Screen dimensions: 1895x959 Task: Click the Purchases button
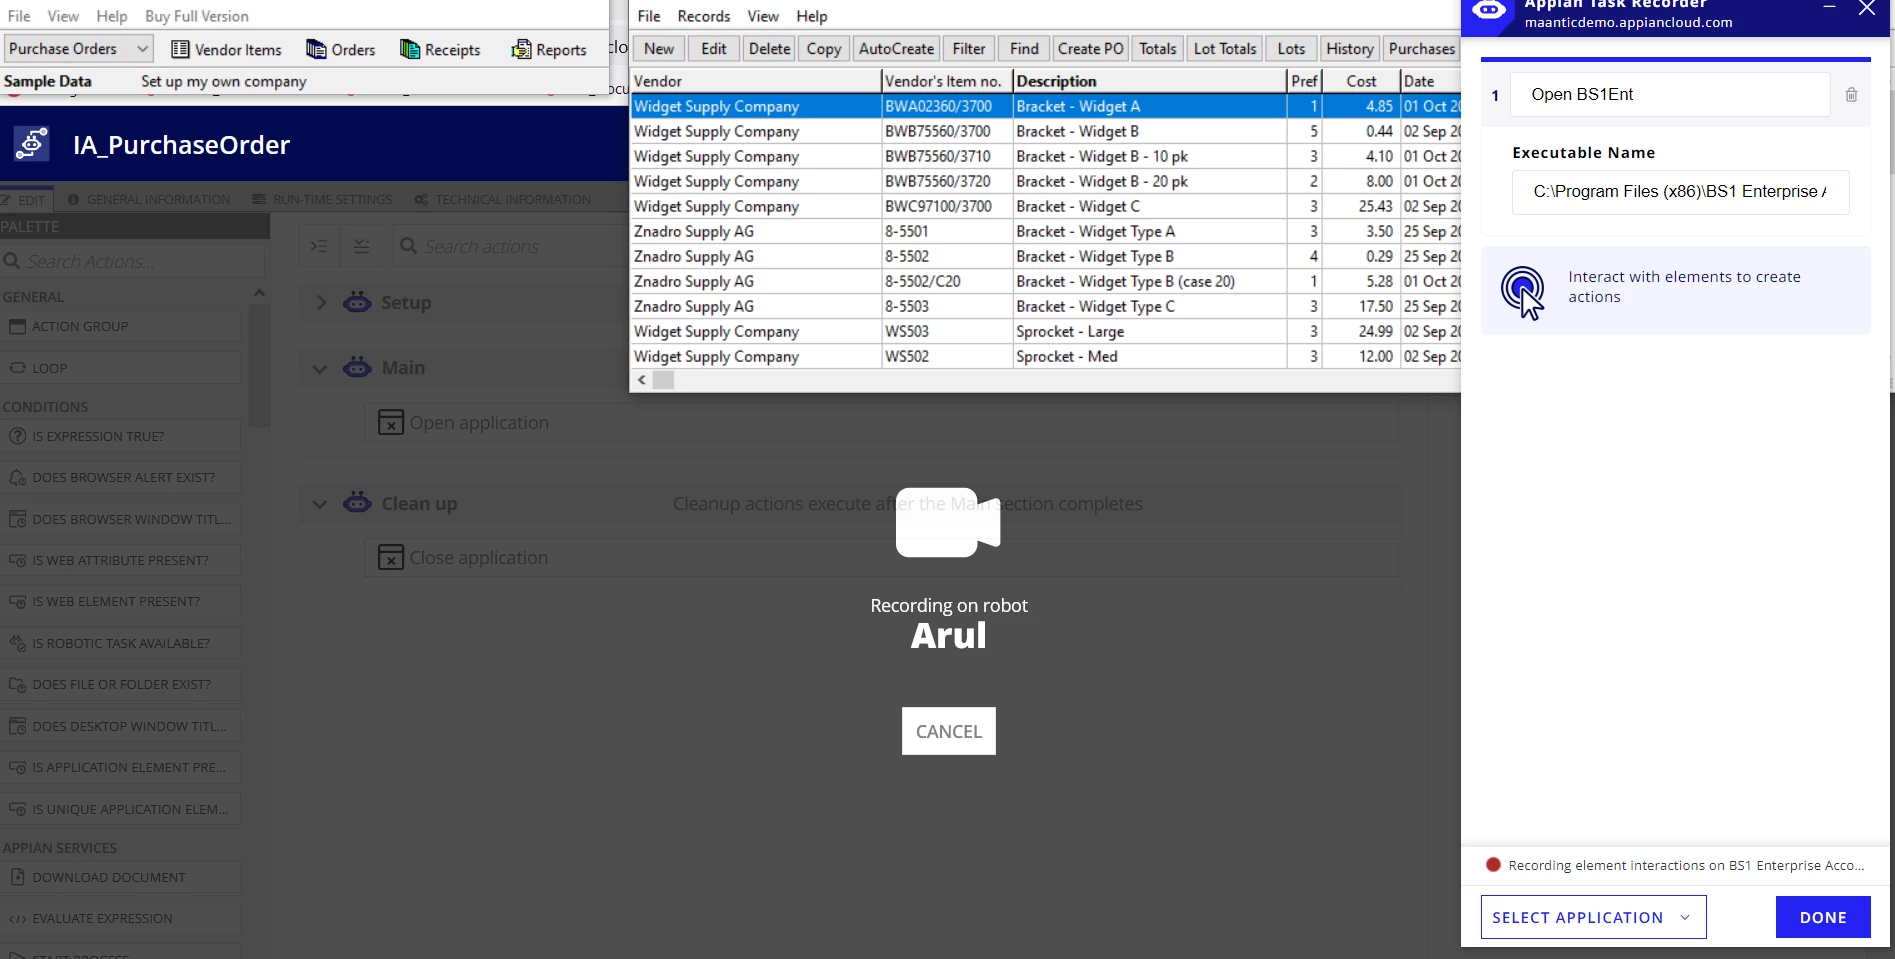(x=1421, y=48)
